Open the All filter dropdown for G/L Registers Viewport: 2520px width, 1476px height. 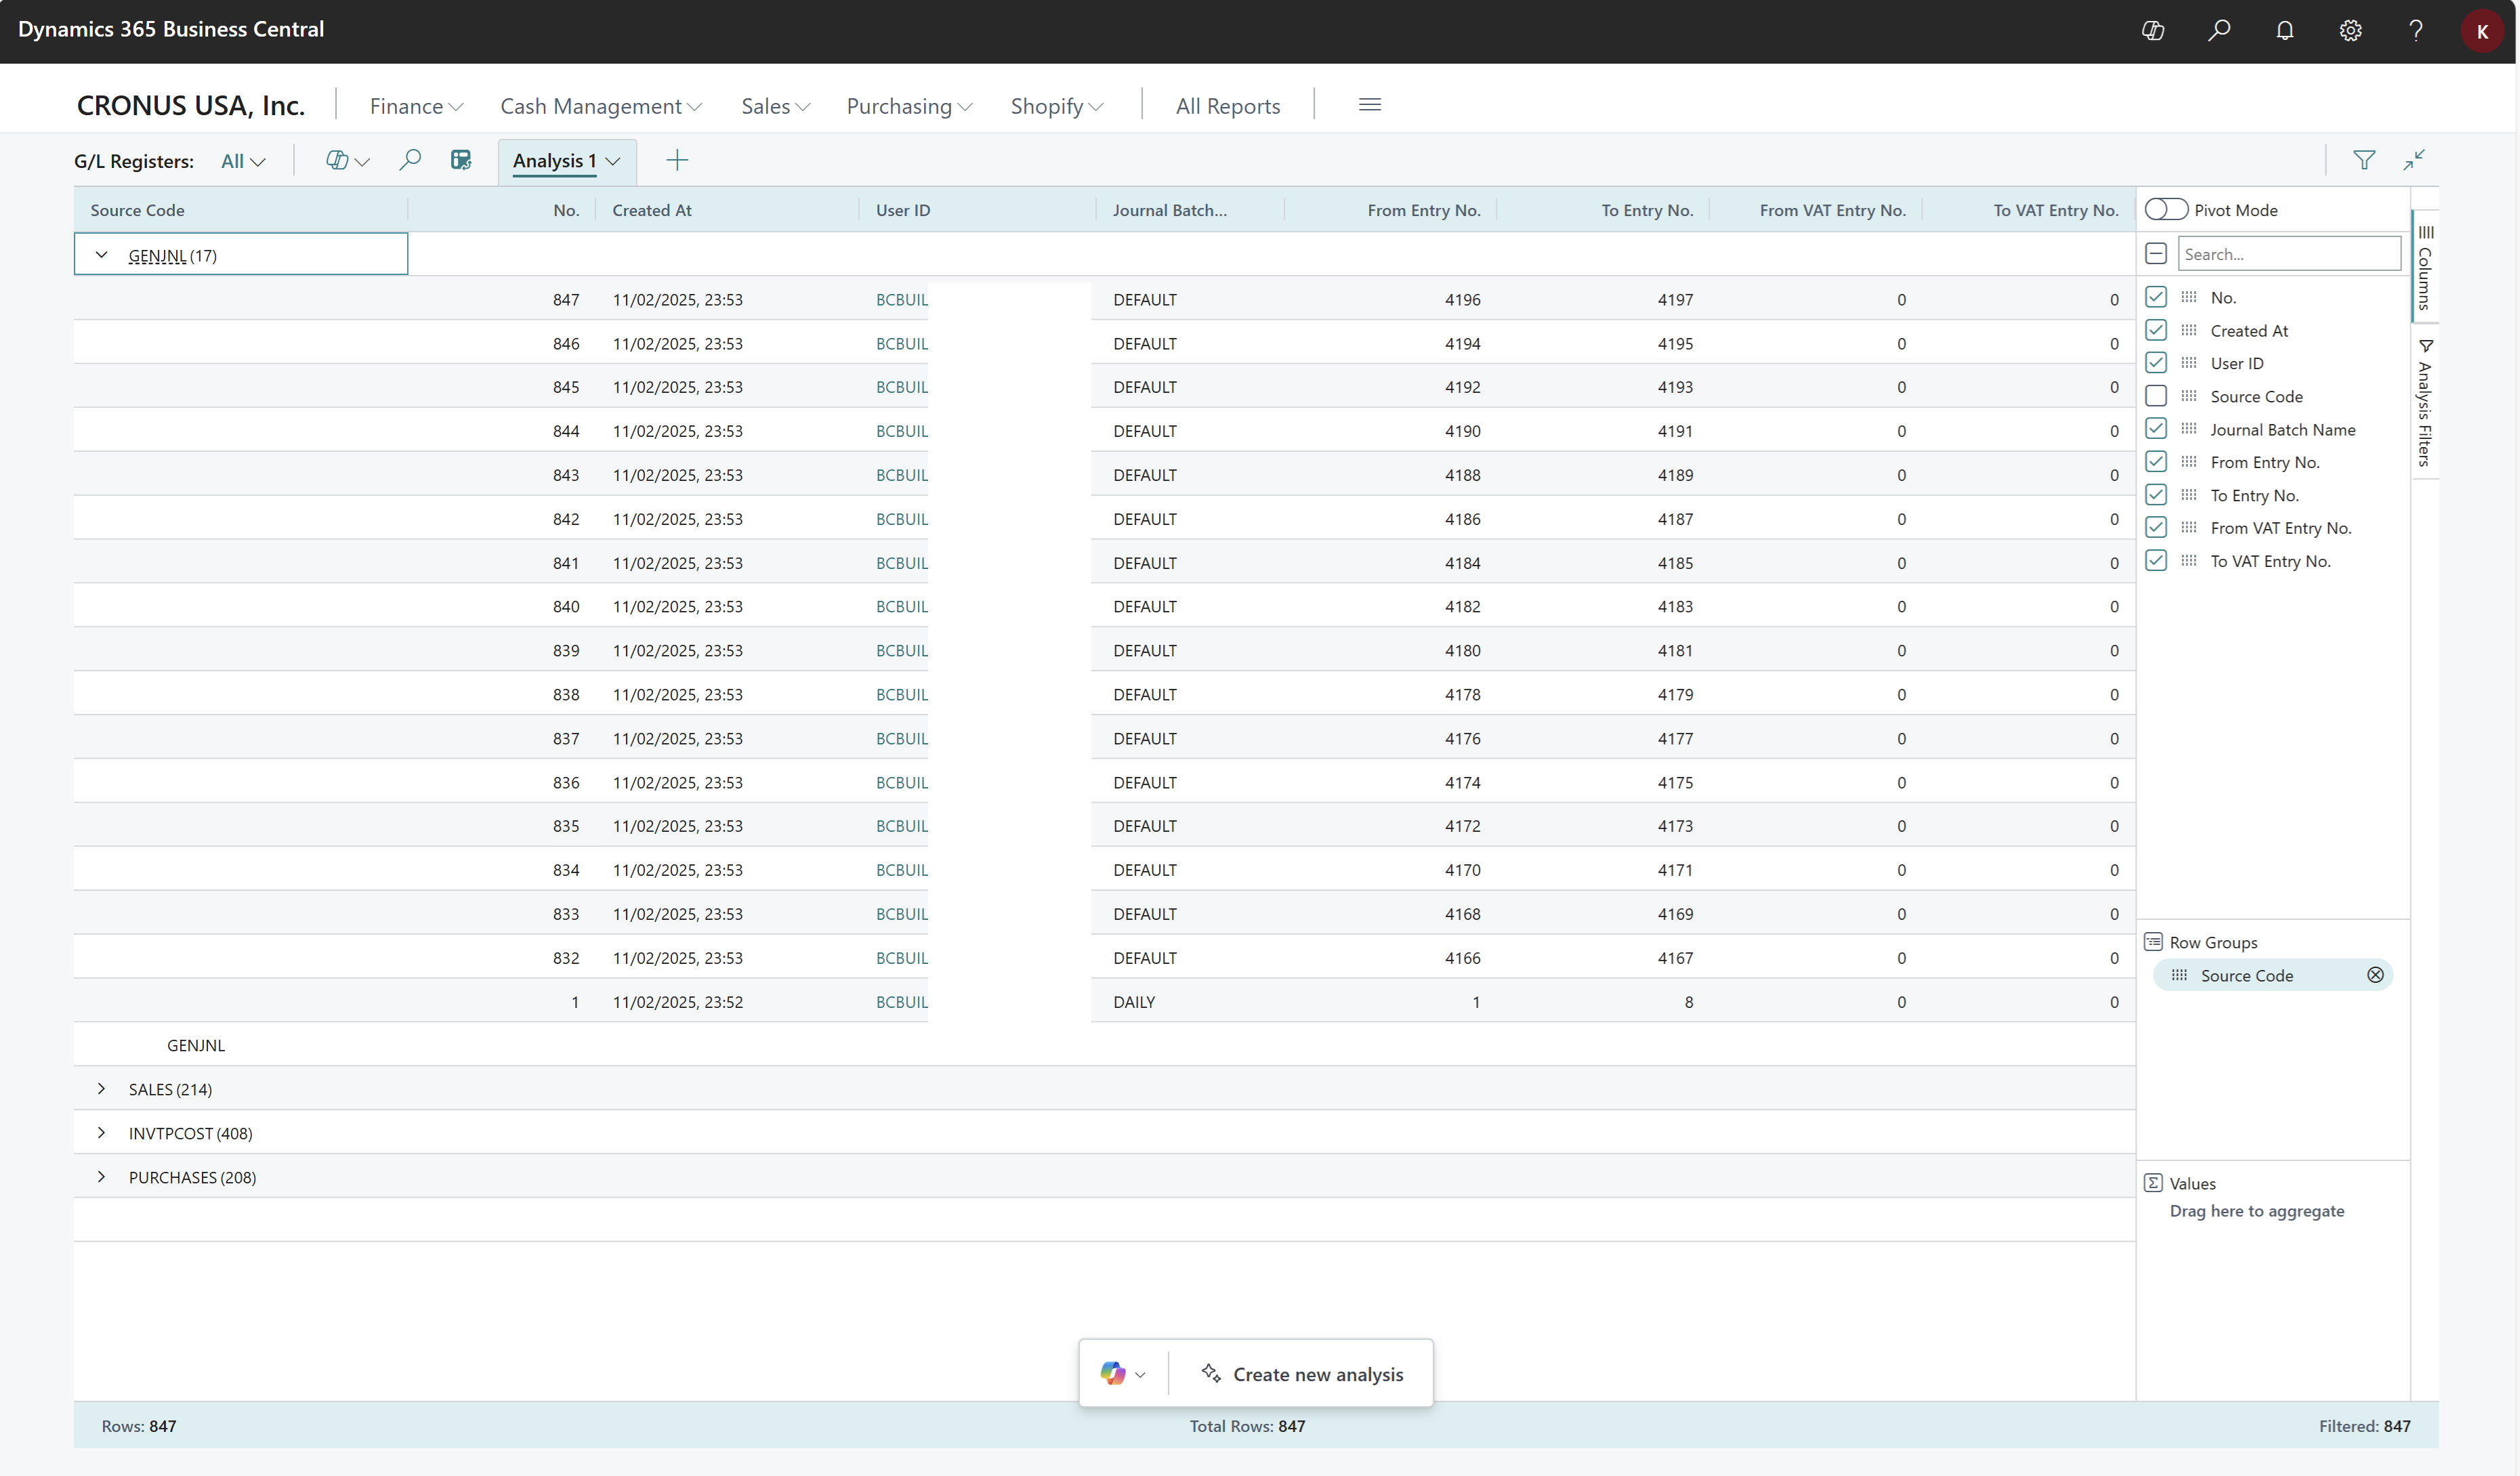[x=242, y=160]
